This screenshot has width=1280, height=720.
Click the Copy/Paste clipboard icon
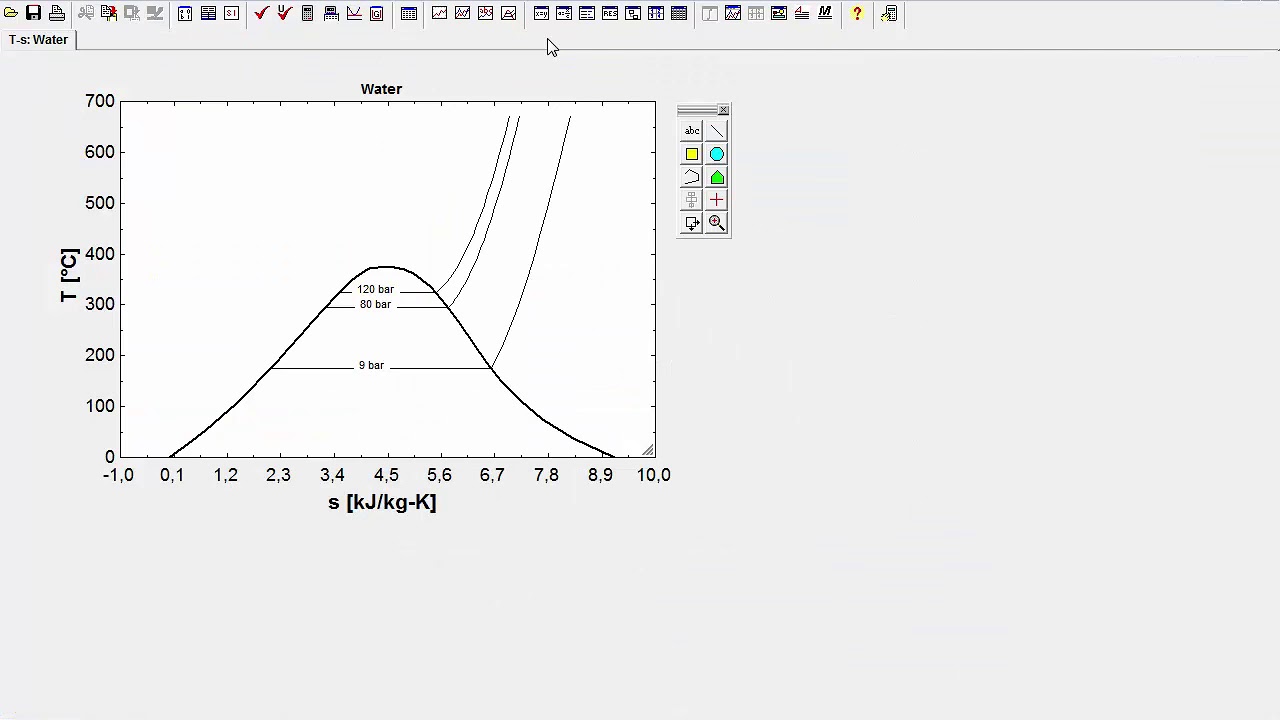tap(108, 13)
